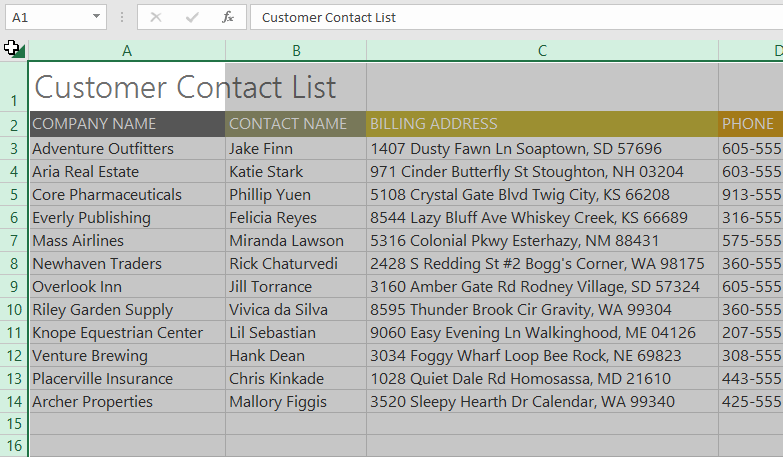Click the PHONE column header cell
The width and height of the screenshot is (783, 457).
point(750,124)
